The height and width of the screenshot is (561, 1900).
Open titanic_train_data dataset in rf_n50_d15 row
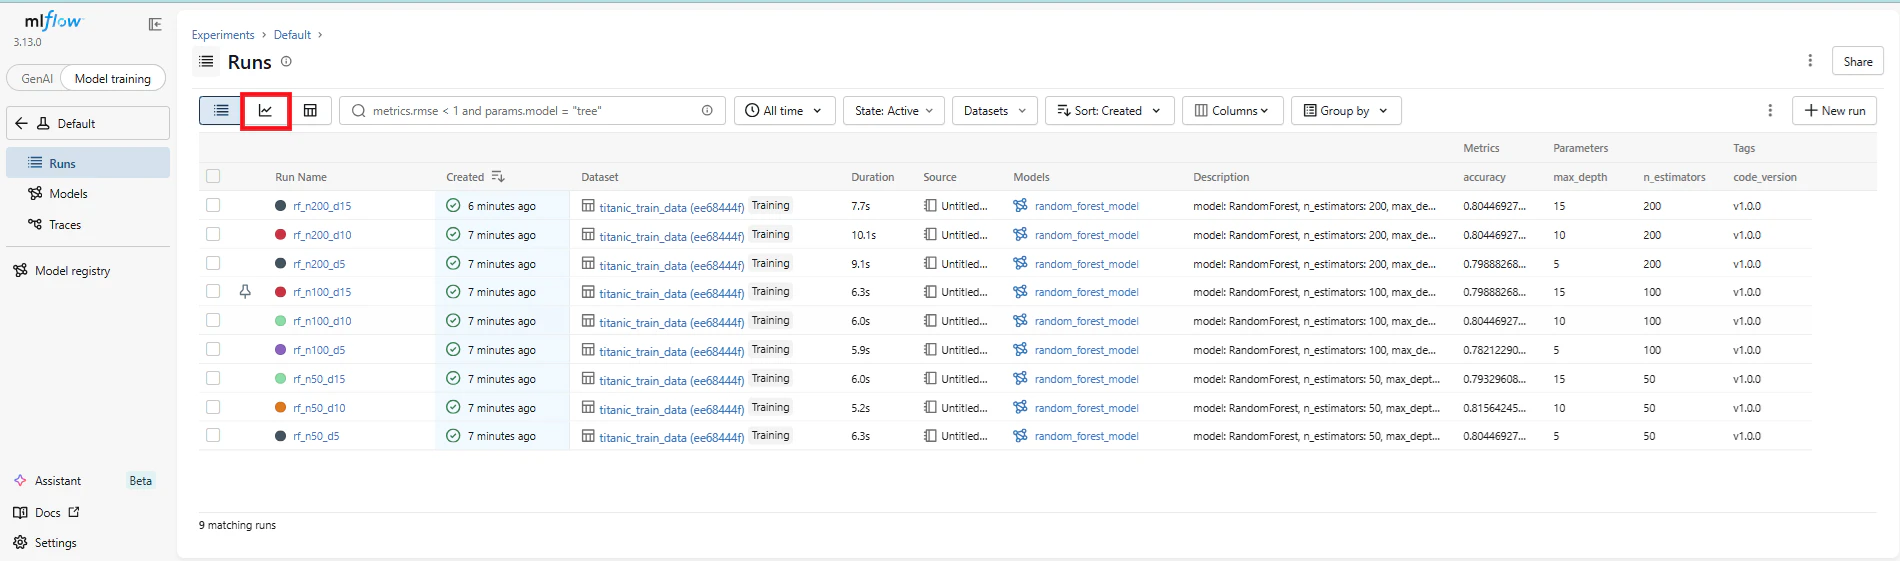pyautogui.click(x=671, y=380)
